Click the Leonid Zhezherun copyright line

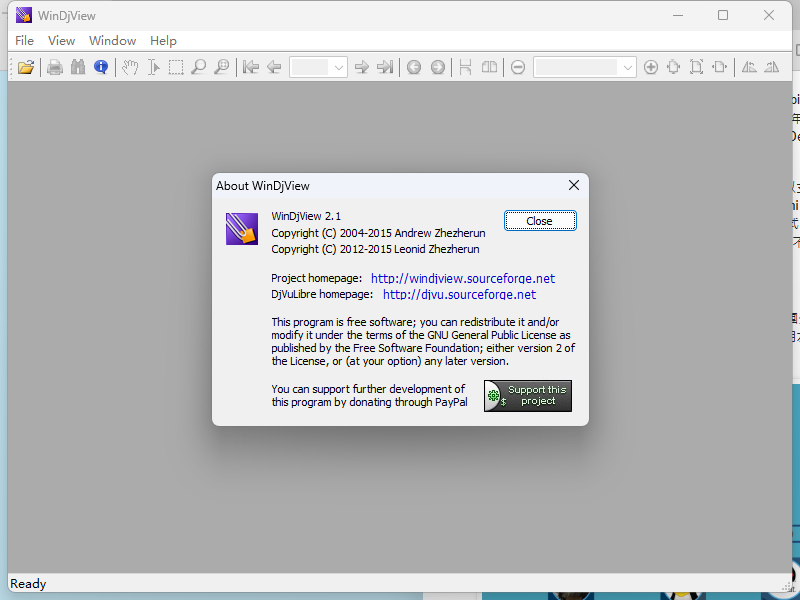pyautogui.click(x=375, y=249)
